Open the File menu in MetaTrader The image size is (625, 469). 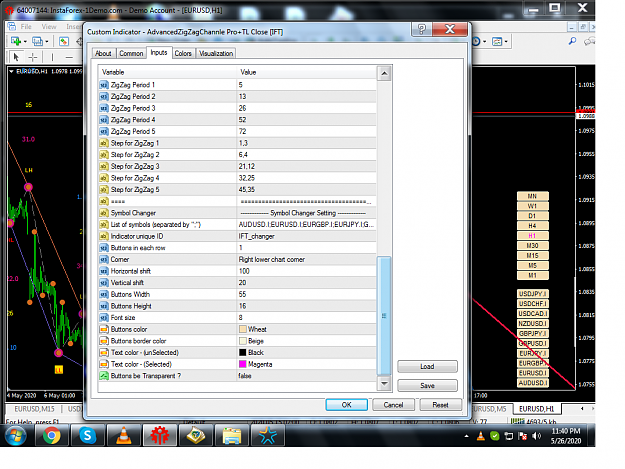pos(26,27)
